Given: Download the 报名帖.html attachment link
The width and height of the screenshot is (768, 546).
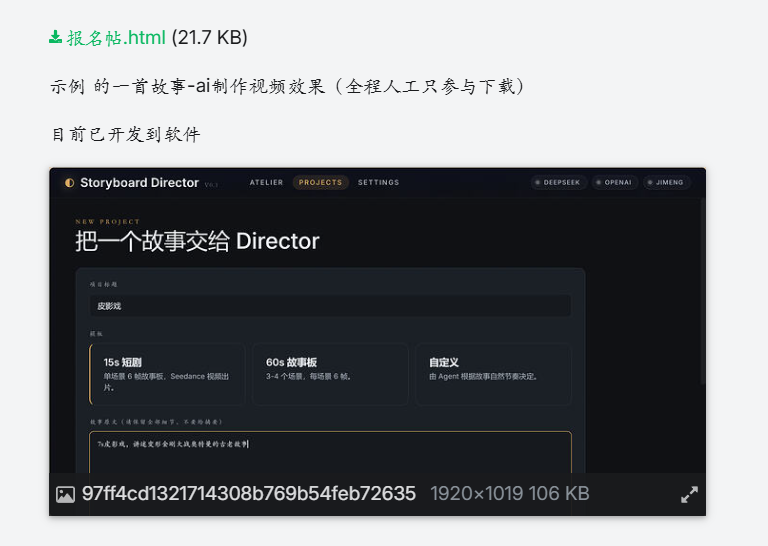Looking at the screenshot, I should click(116, 38).
